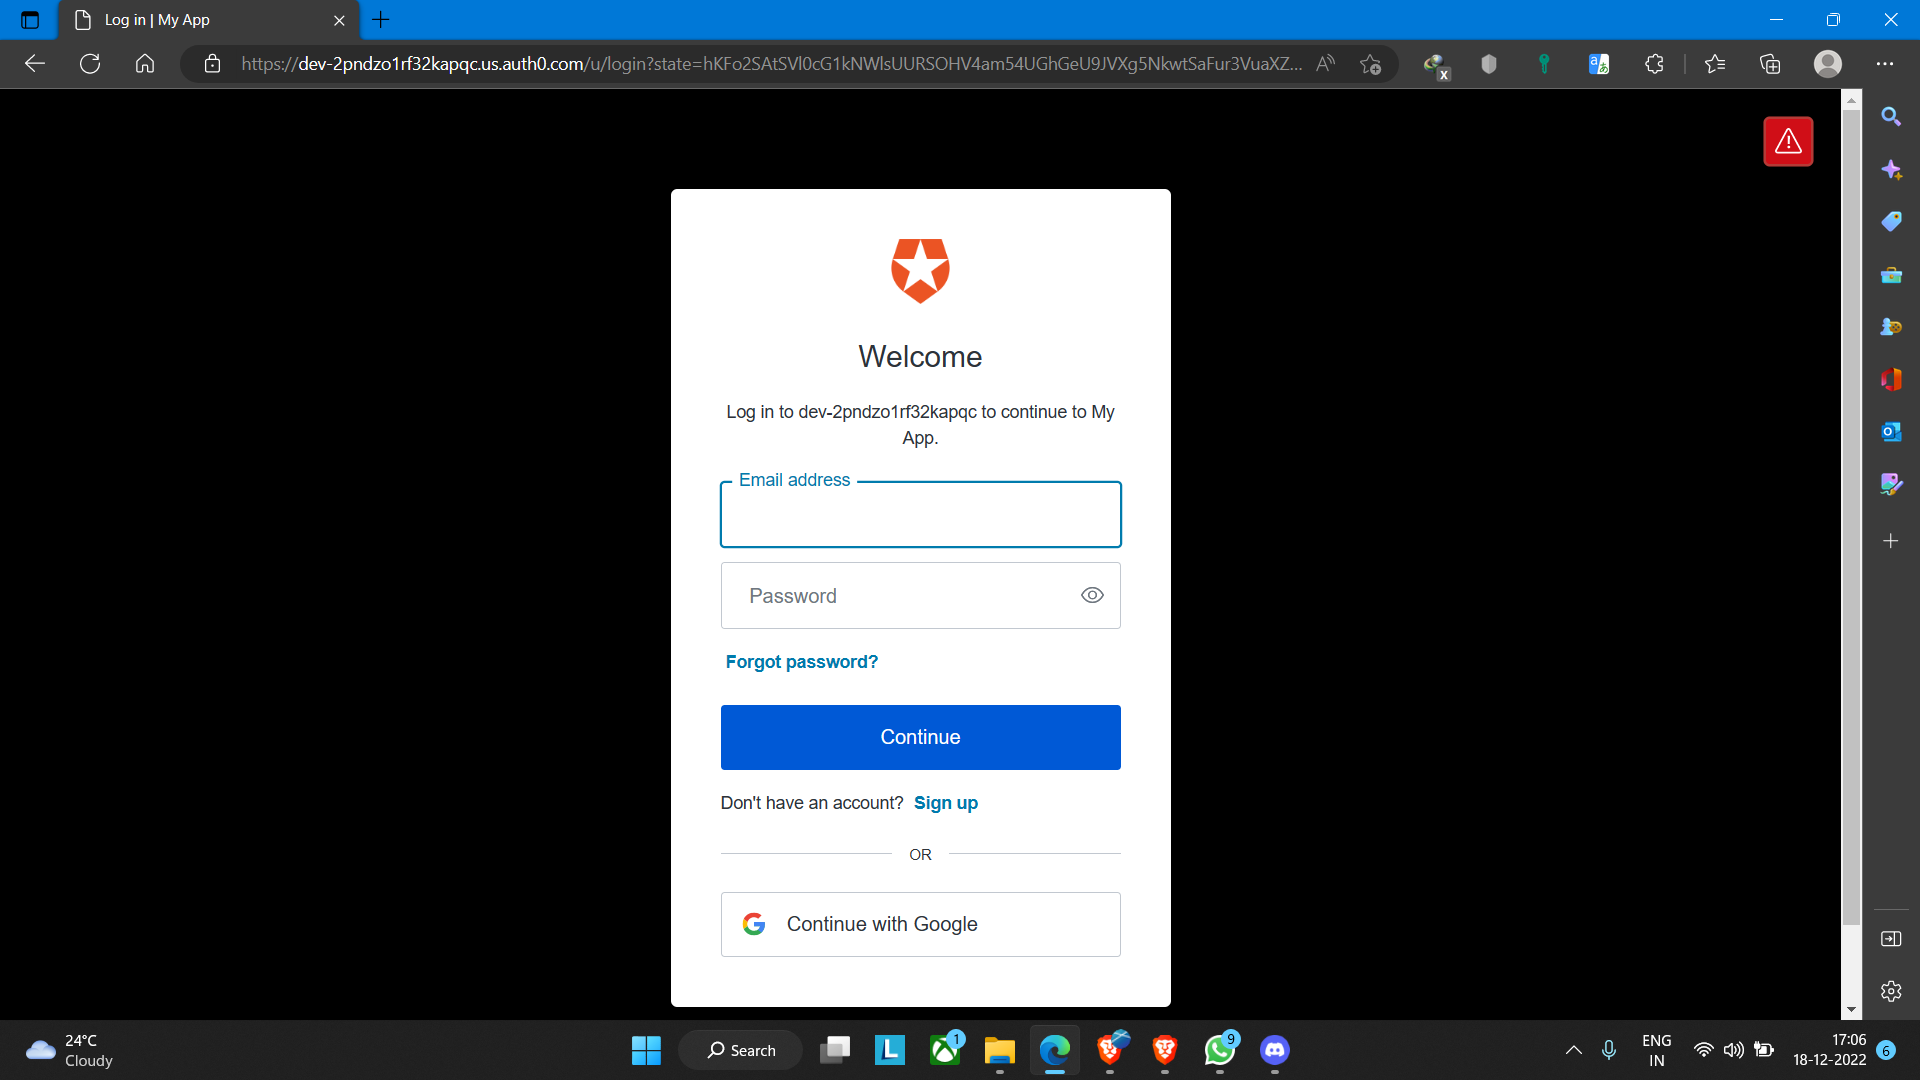Click the translate extension icon
The image size is (1920, 1080).
point(1598,64)
